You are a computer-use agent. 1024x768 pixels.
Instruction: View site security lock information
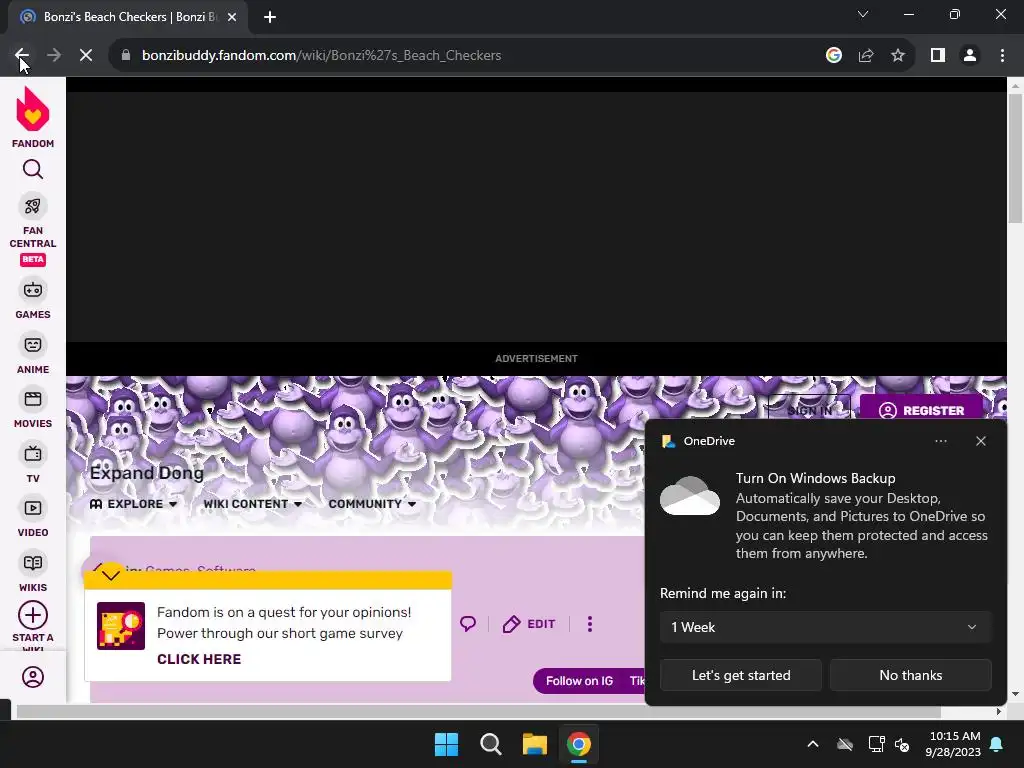(125, 56)
